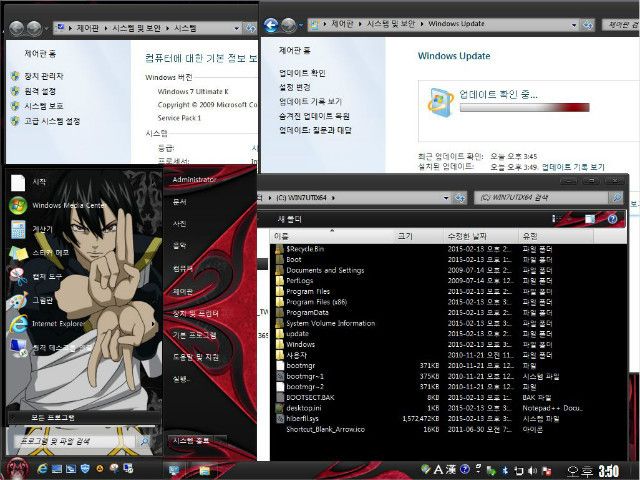The width and height of the screenshot is (640, 480).
Task: Expand System window address bar dropdown
Action: tap(236, 29)
